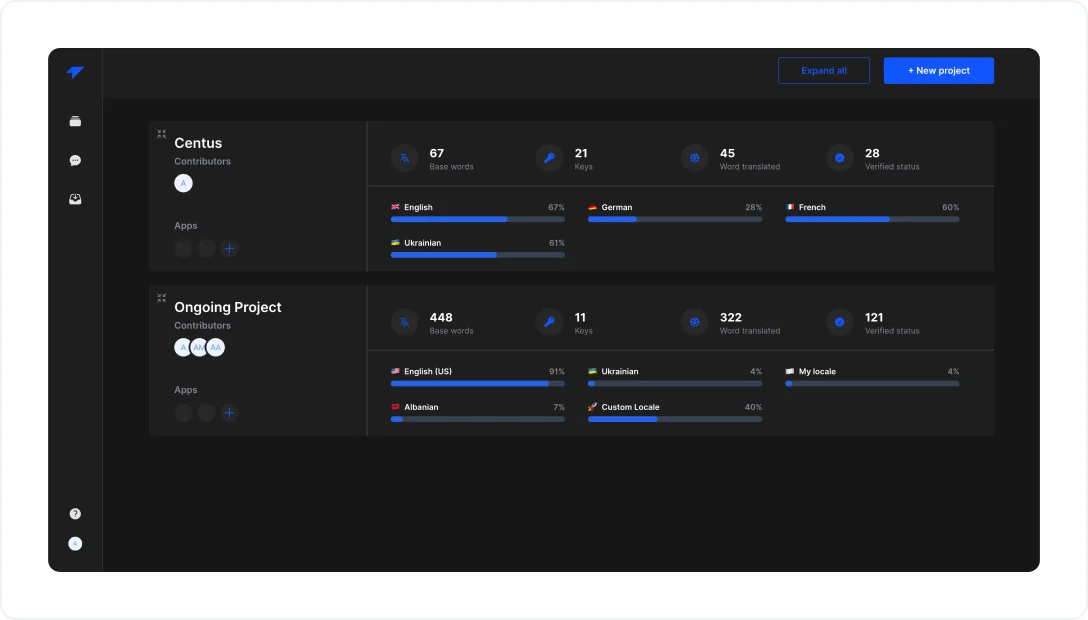Add an app to Ongoing Project
1088x620 pixels.
tap(229, 413)
